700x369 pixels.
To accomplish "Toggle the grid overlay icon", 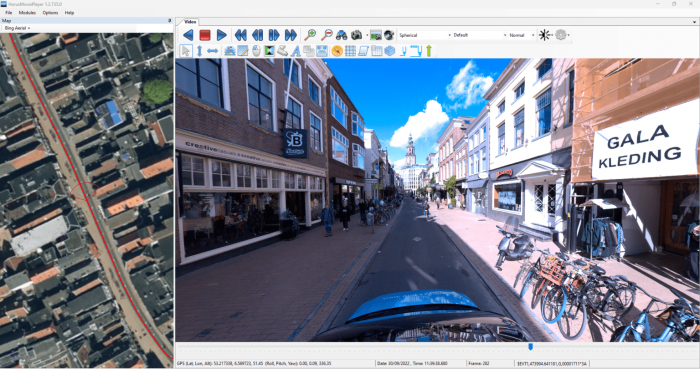I will coord(350,51).
